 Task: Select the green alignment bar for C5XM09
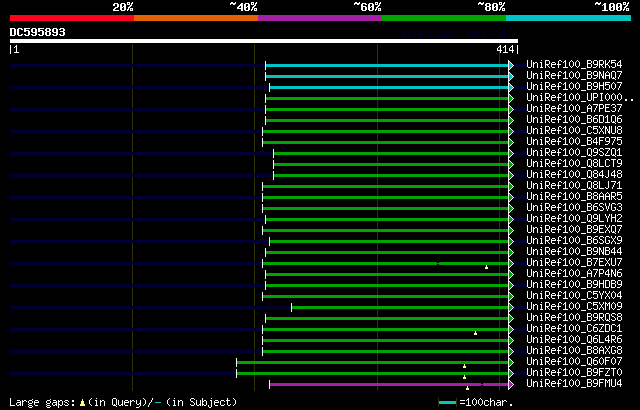(400, 308)
